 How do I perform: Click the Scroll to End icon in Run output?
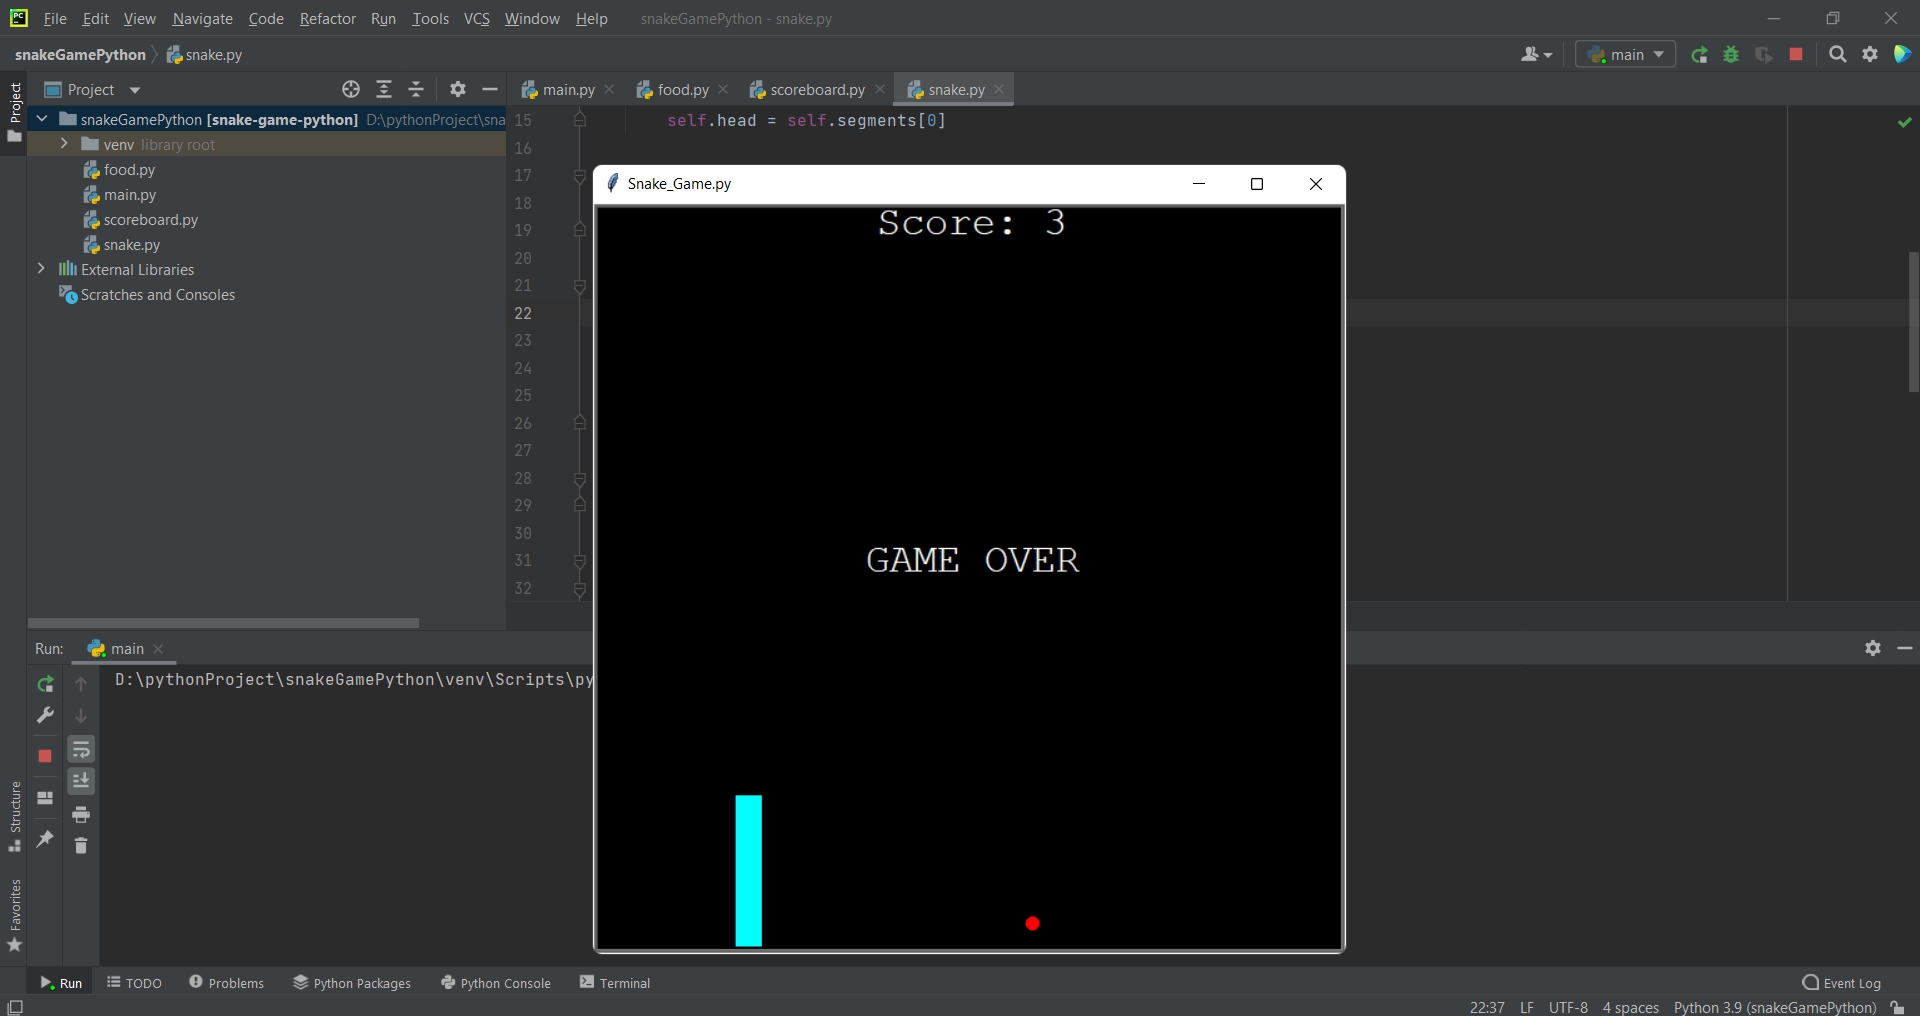pos(81,781)
